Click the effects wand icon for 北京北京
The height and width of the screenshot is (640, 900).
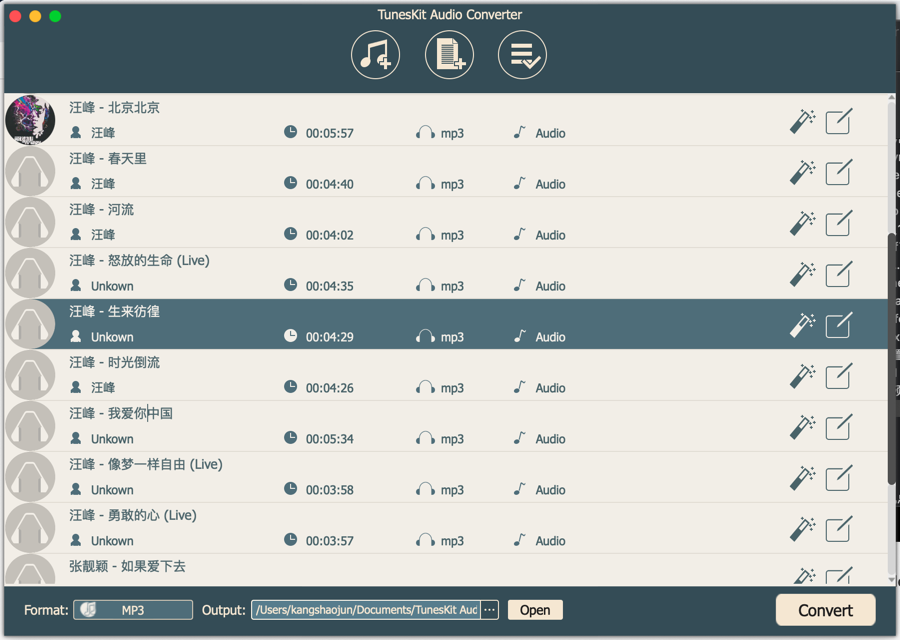[802, 120]
